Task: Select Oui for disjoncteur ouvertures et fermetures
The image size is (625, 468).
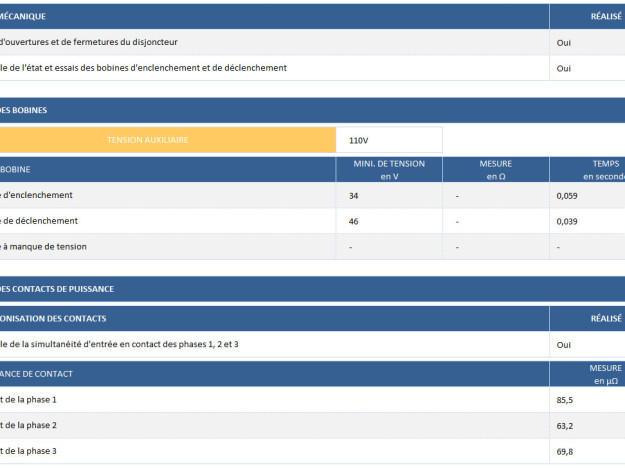Action: click(564, 43)
